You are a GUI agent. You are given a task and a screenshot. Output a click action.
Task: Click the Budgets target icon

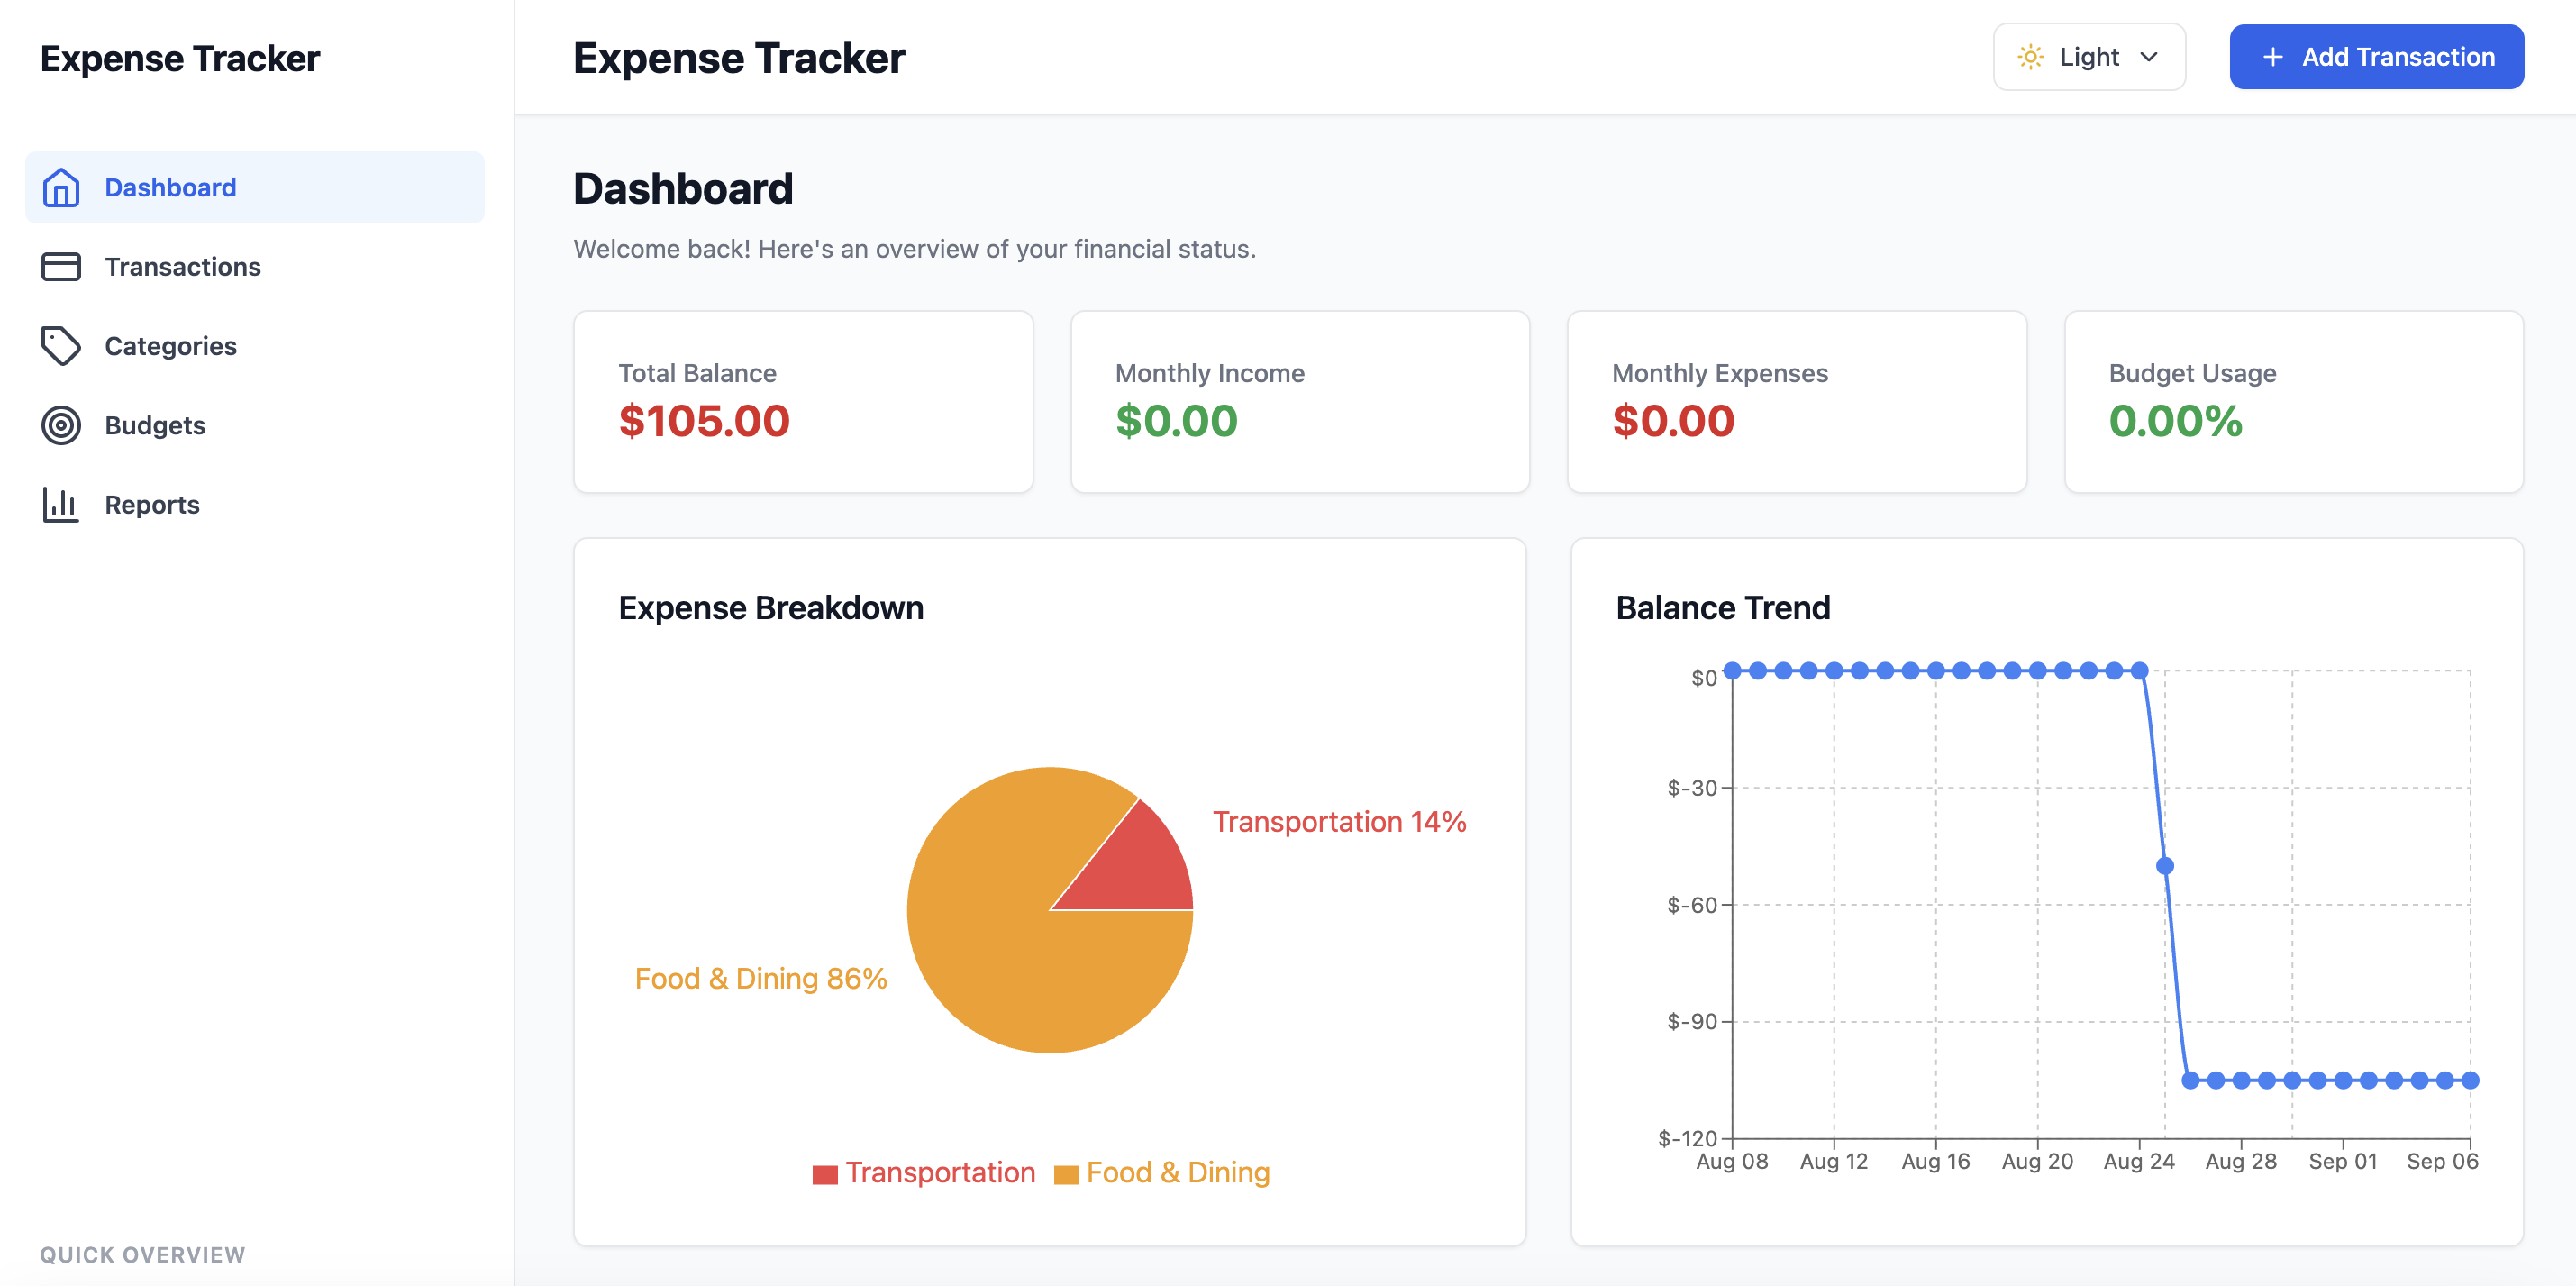60,425
